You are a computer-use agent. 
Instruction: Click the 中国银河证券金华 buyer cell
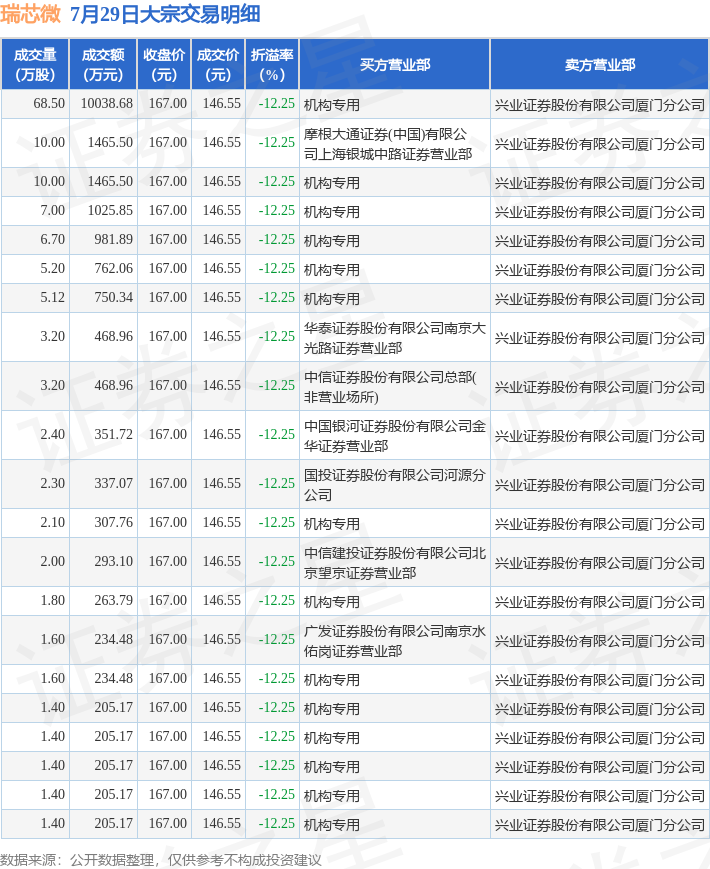click(x=395, y=435)
